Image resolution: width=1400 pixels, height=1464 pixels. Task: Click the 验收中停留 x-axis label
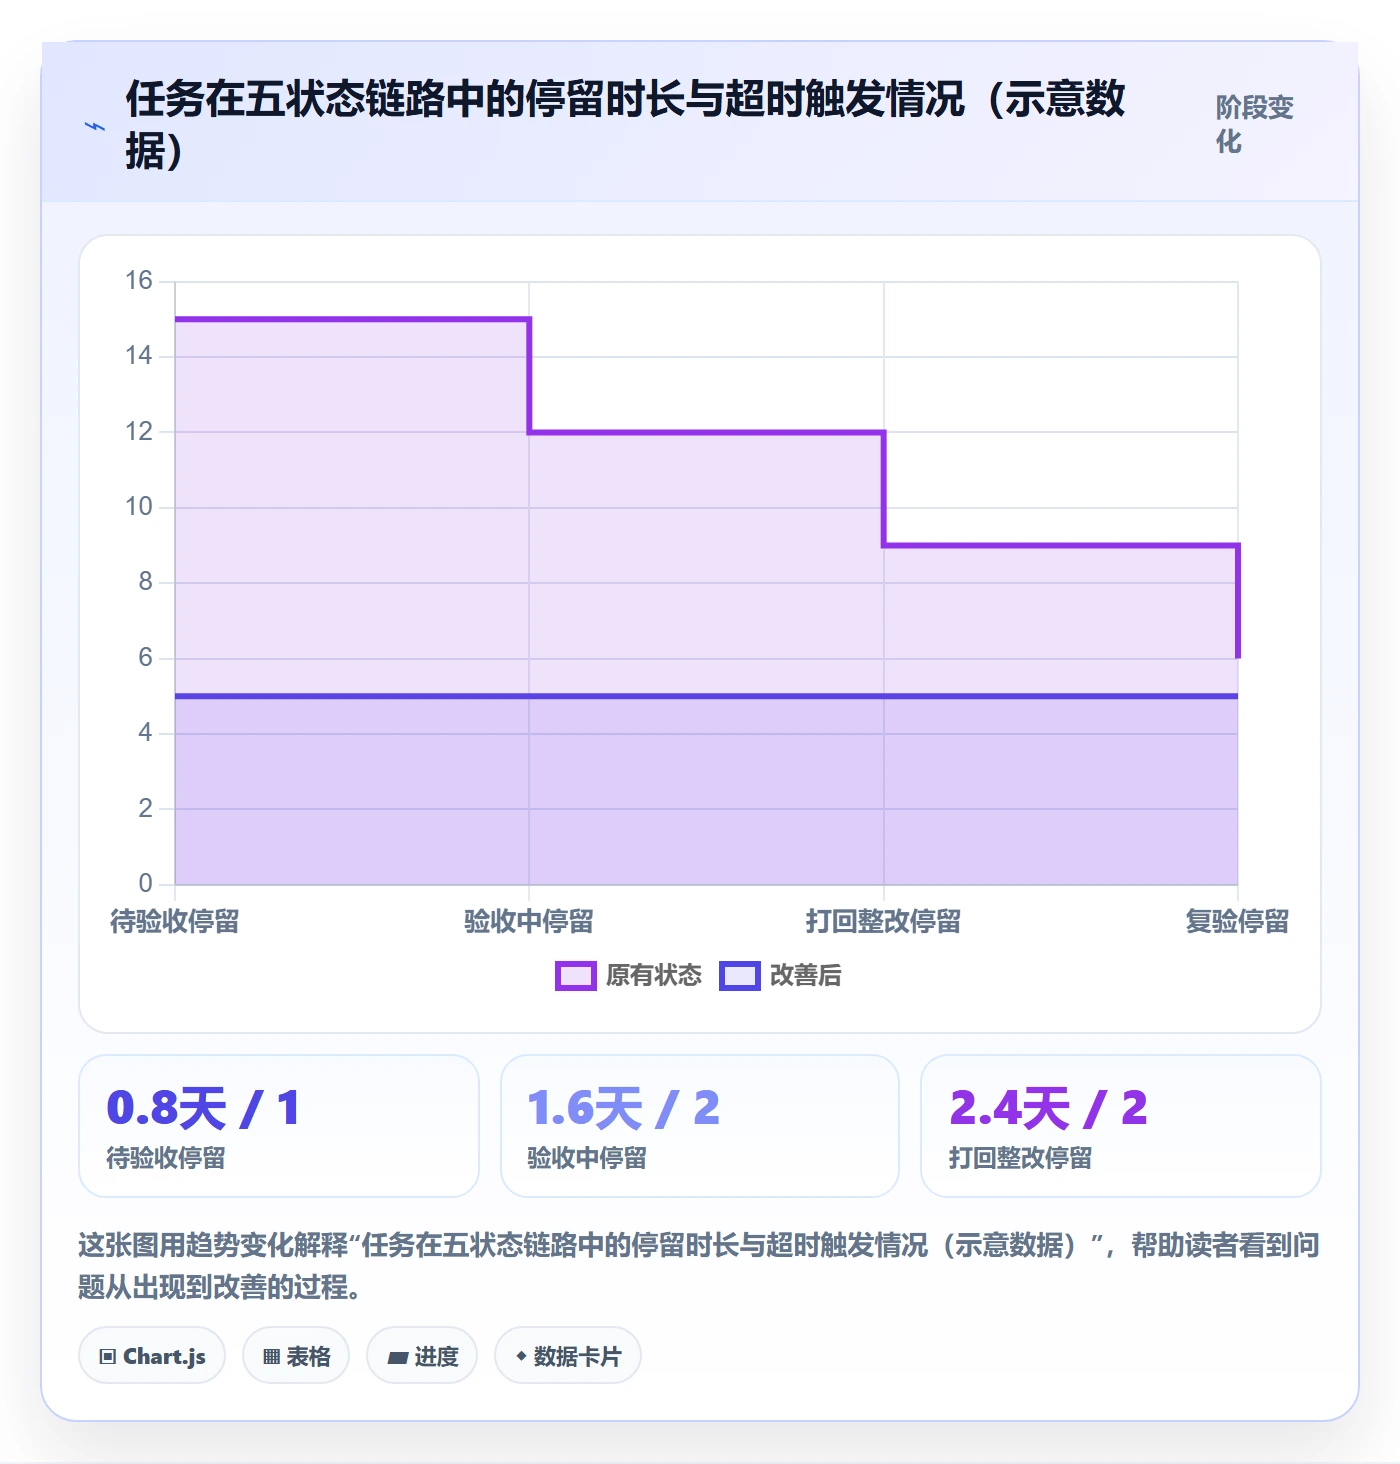[529, 921]
